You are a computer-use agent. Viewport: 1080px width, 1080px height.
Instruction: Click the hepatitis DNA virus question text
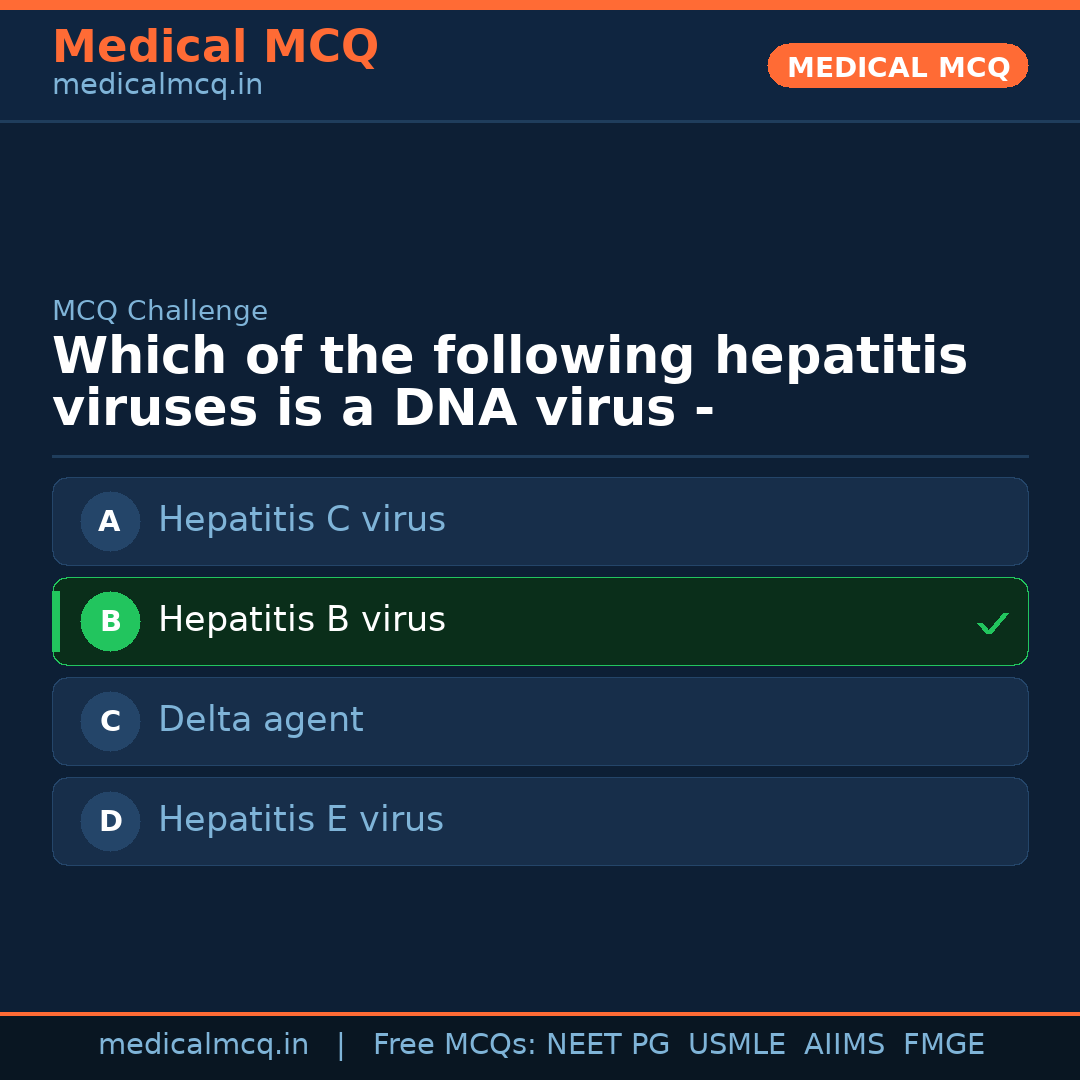(x=509, y=383)
